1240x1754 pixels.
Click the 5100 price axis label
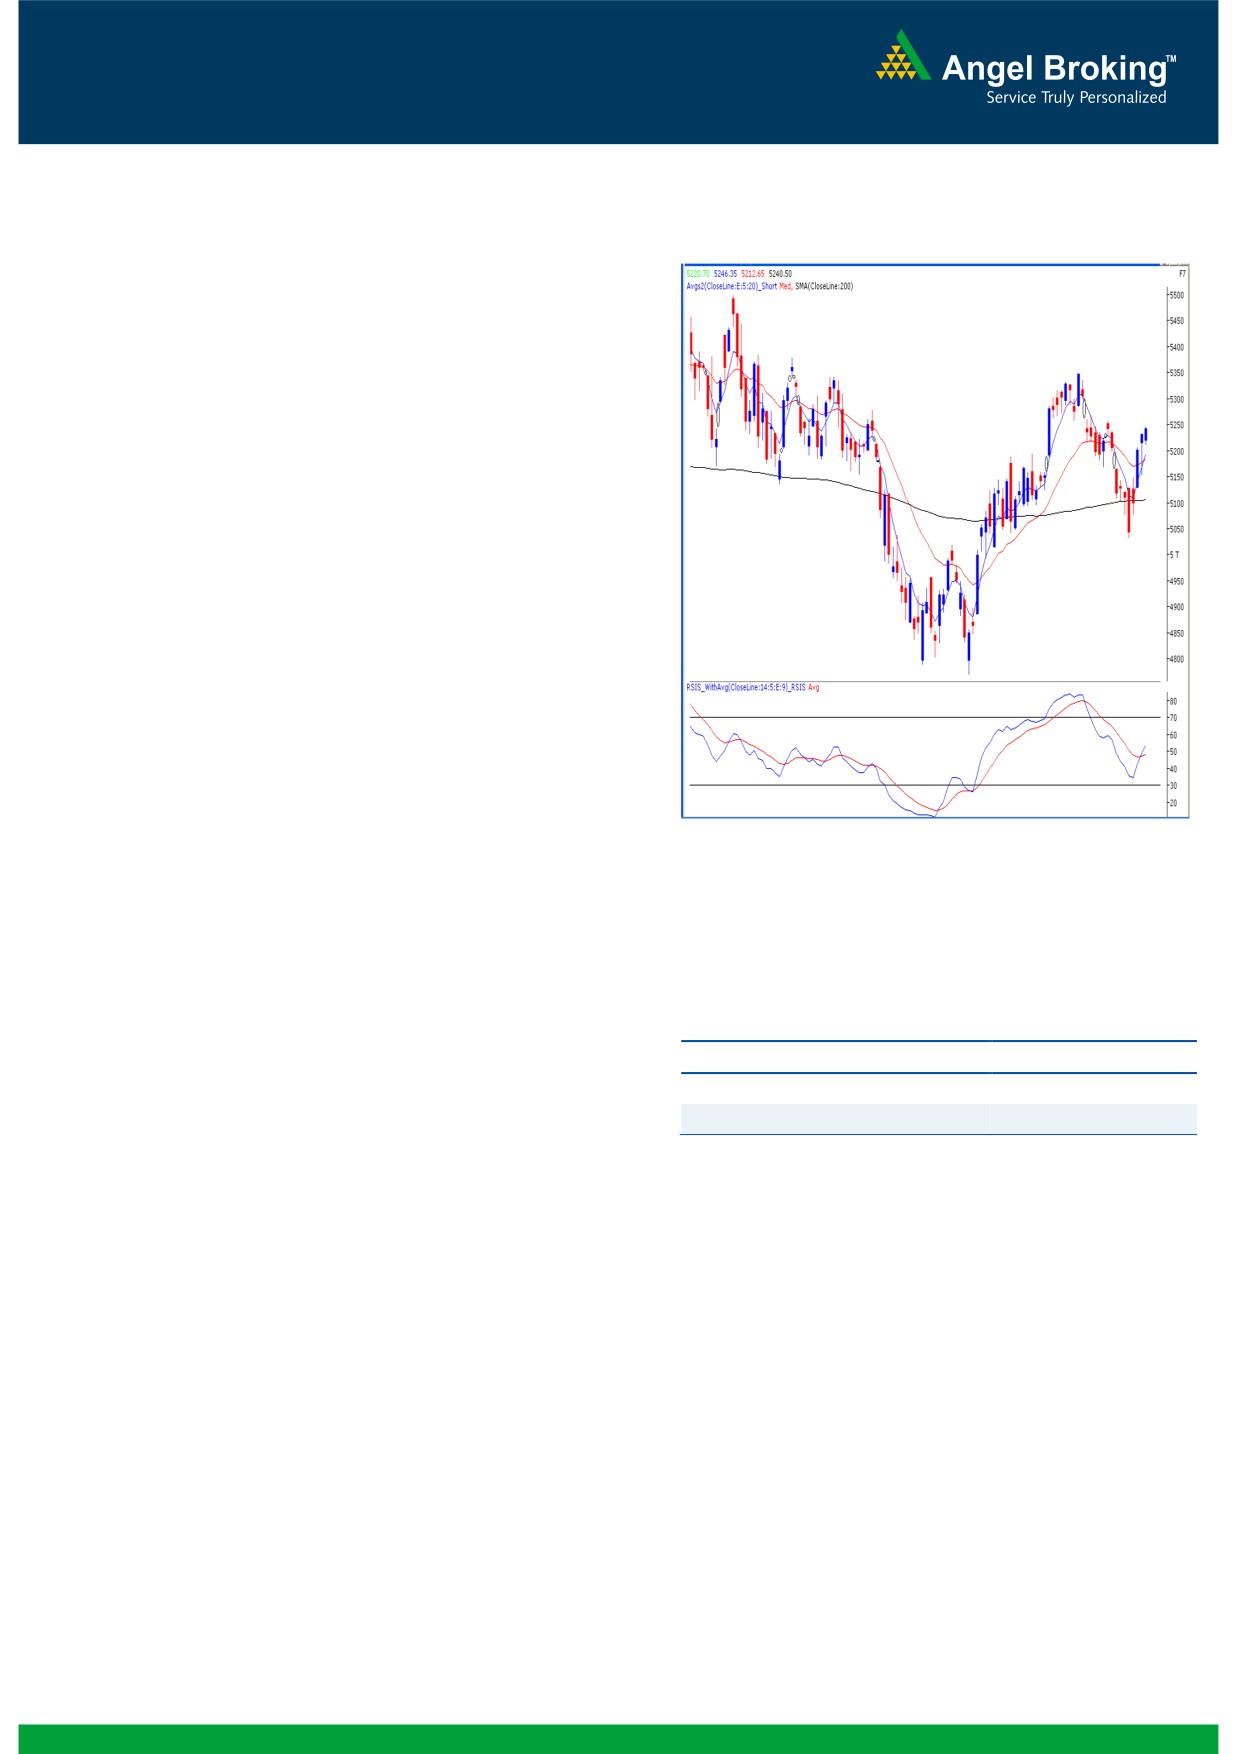[1176, 504]
